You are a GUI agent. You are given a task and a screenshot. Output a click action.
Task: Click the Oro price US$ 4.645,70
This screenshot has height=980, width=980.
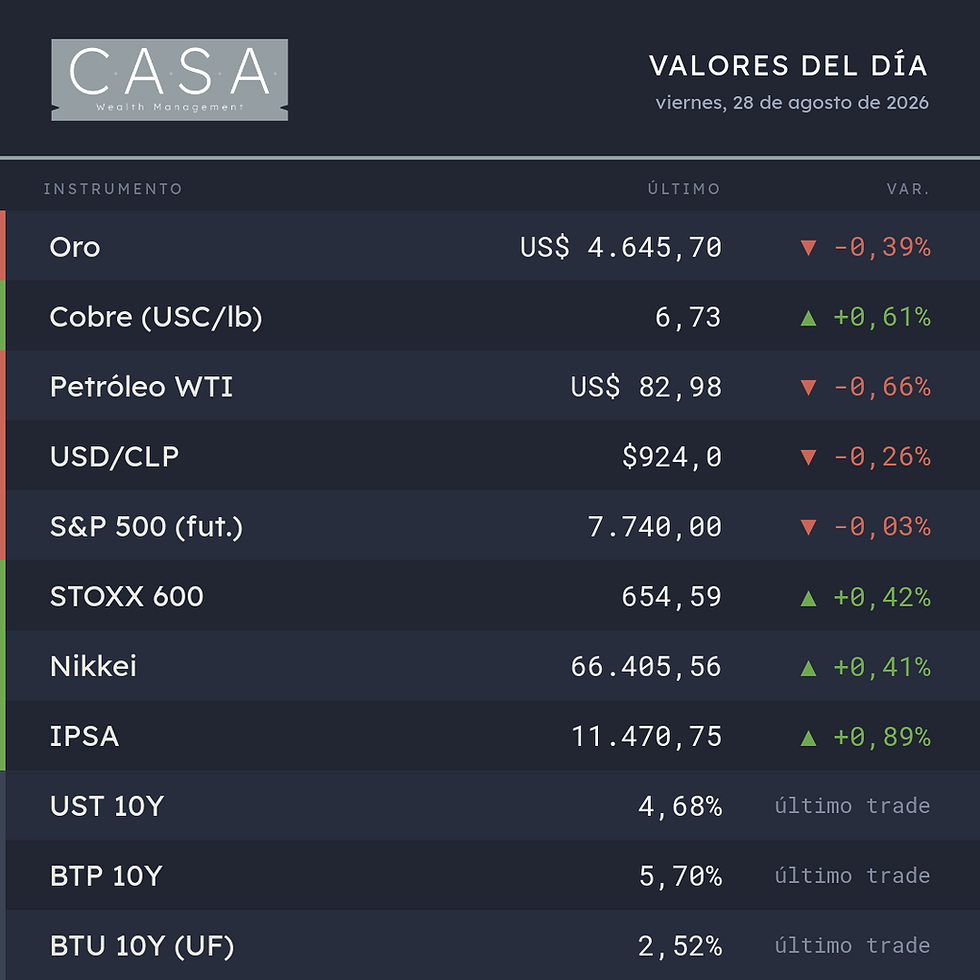coord(621,247)
